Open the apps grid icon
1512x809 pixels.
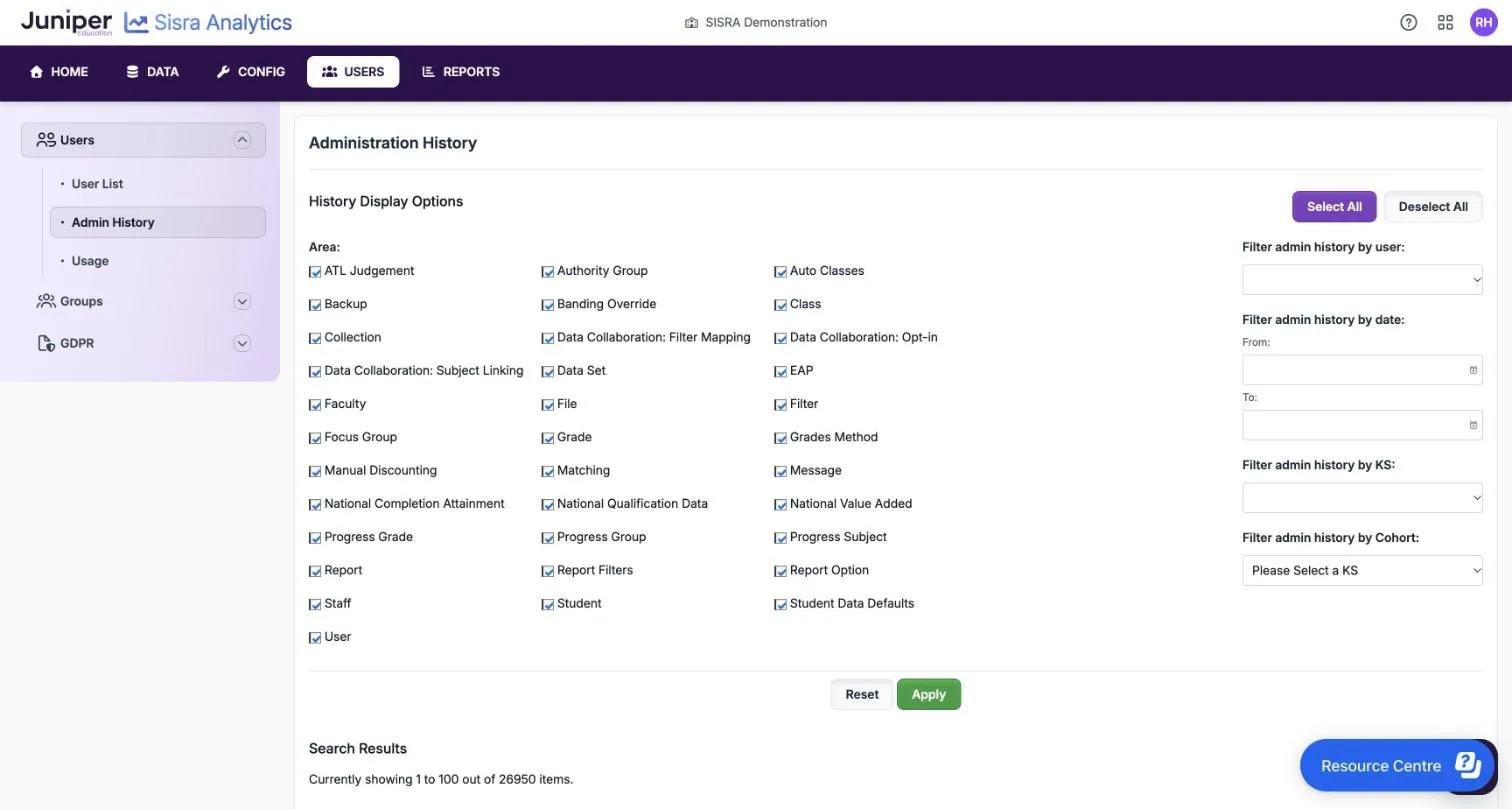point(1445,22)
